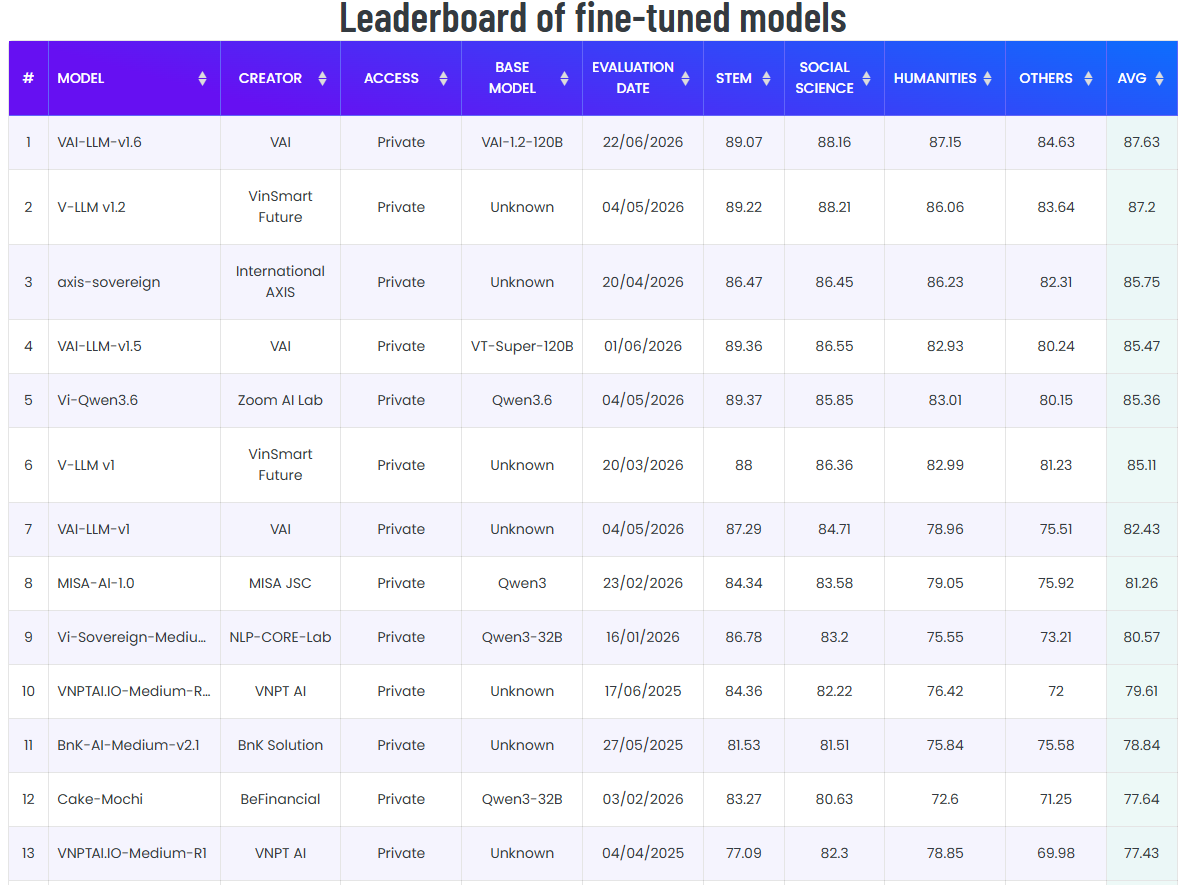
Task: Sort table by the BASE MODEL column arrows
Action: (565, 79)
